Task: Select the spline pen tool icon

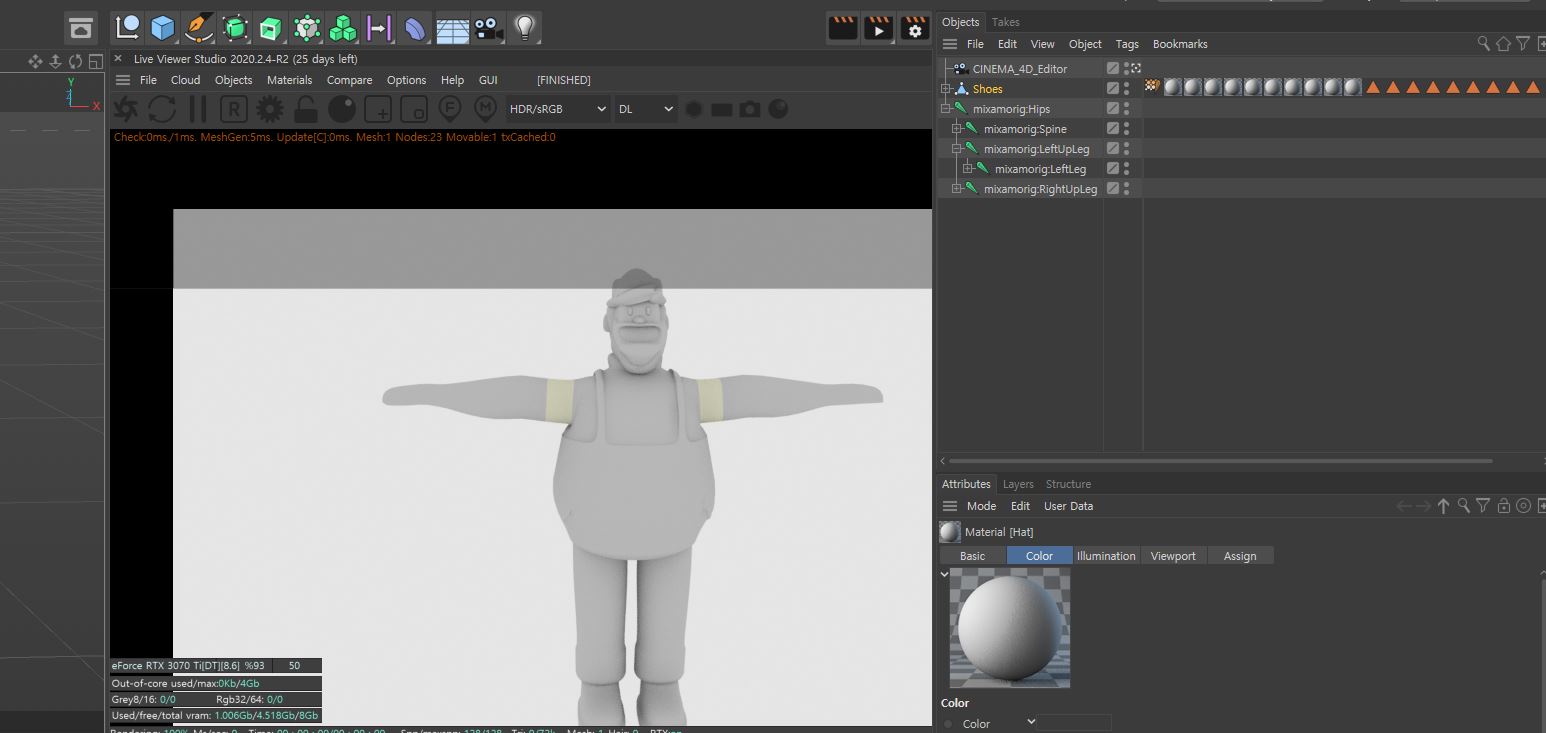Action: 199,28
